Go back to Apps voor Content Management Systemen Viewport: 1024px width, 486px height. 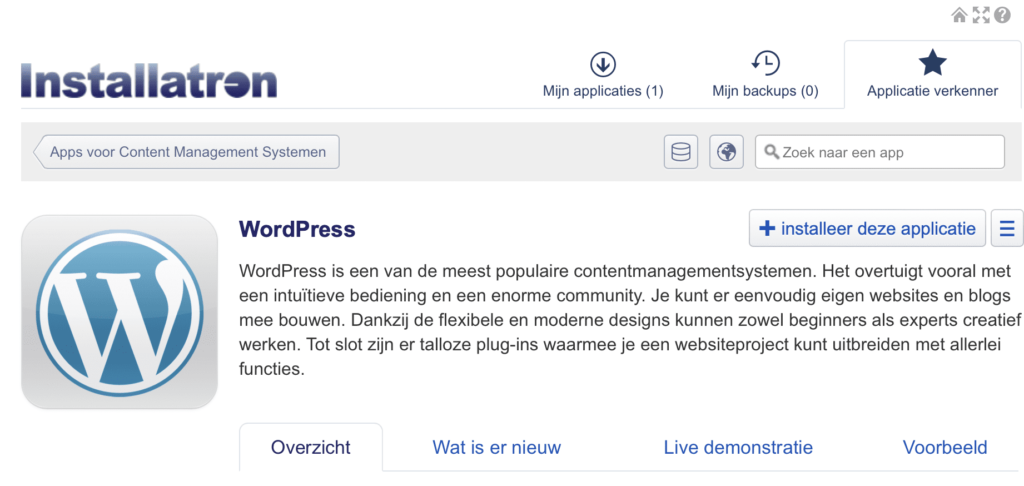tap(187, 152)
